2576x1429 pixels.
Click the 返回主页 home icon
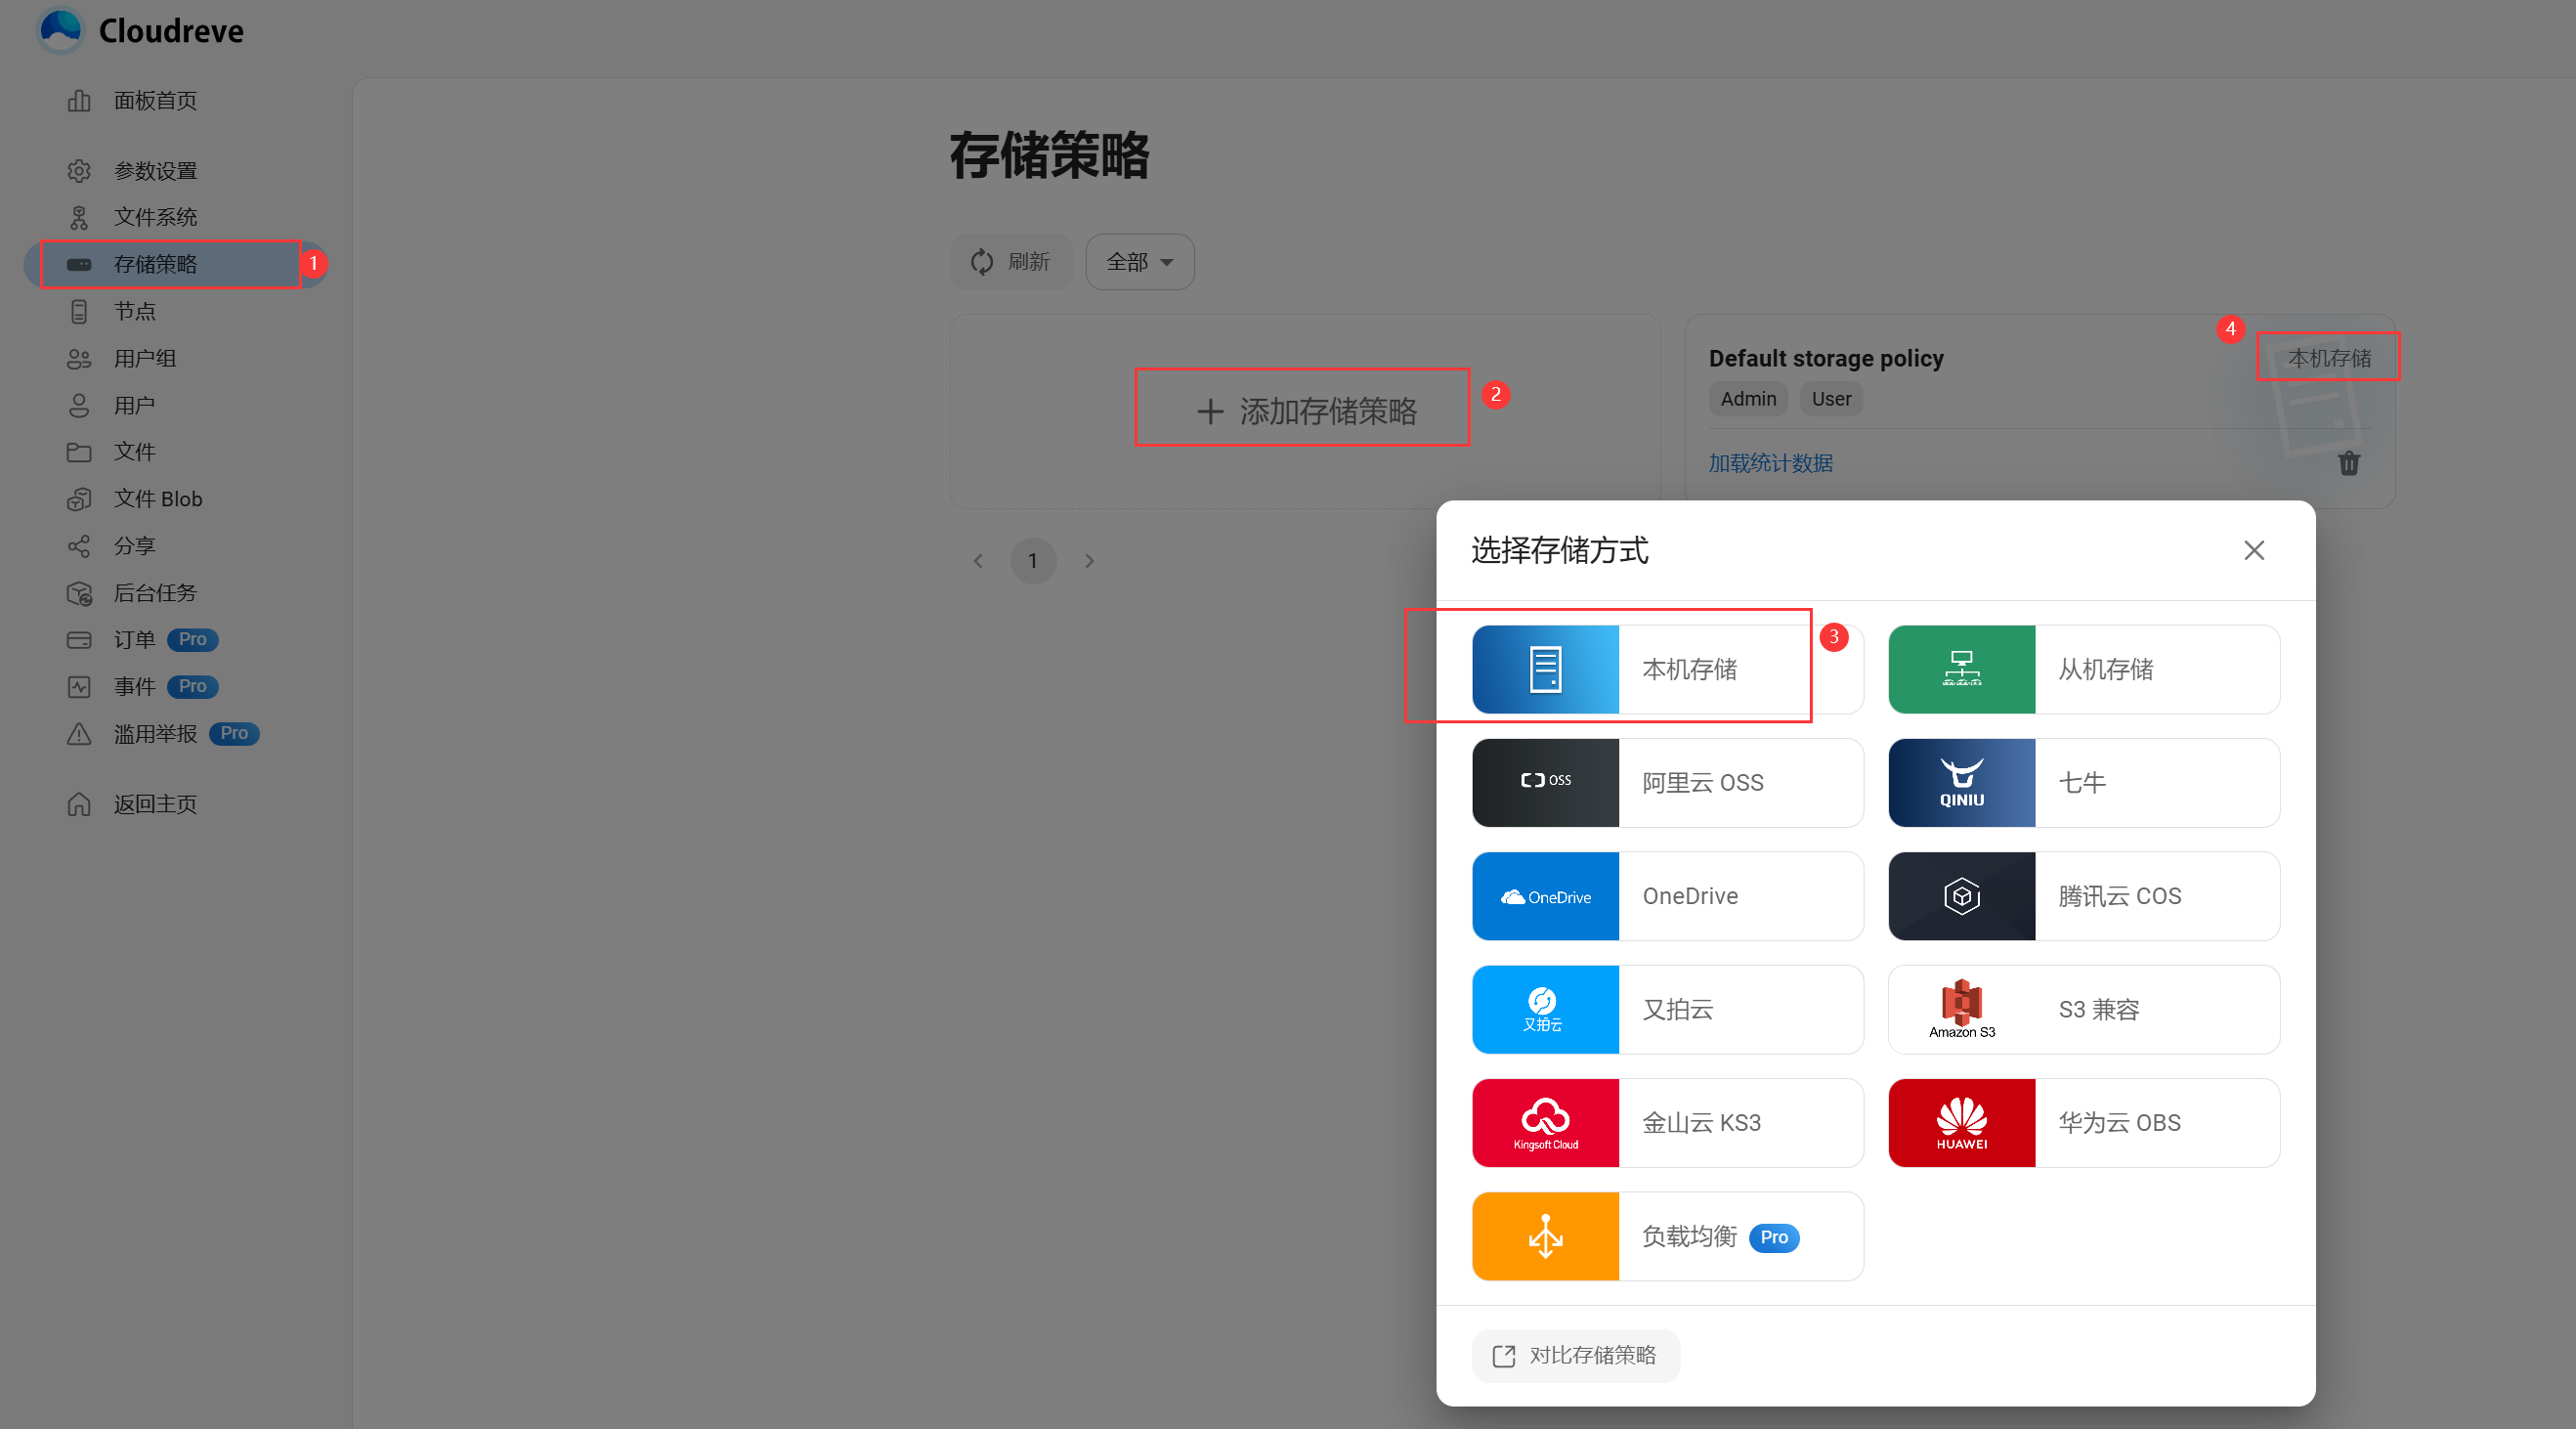79,804
